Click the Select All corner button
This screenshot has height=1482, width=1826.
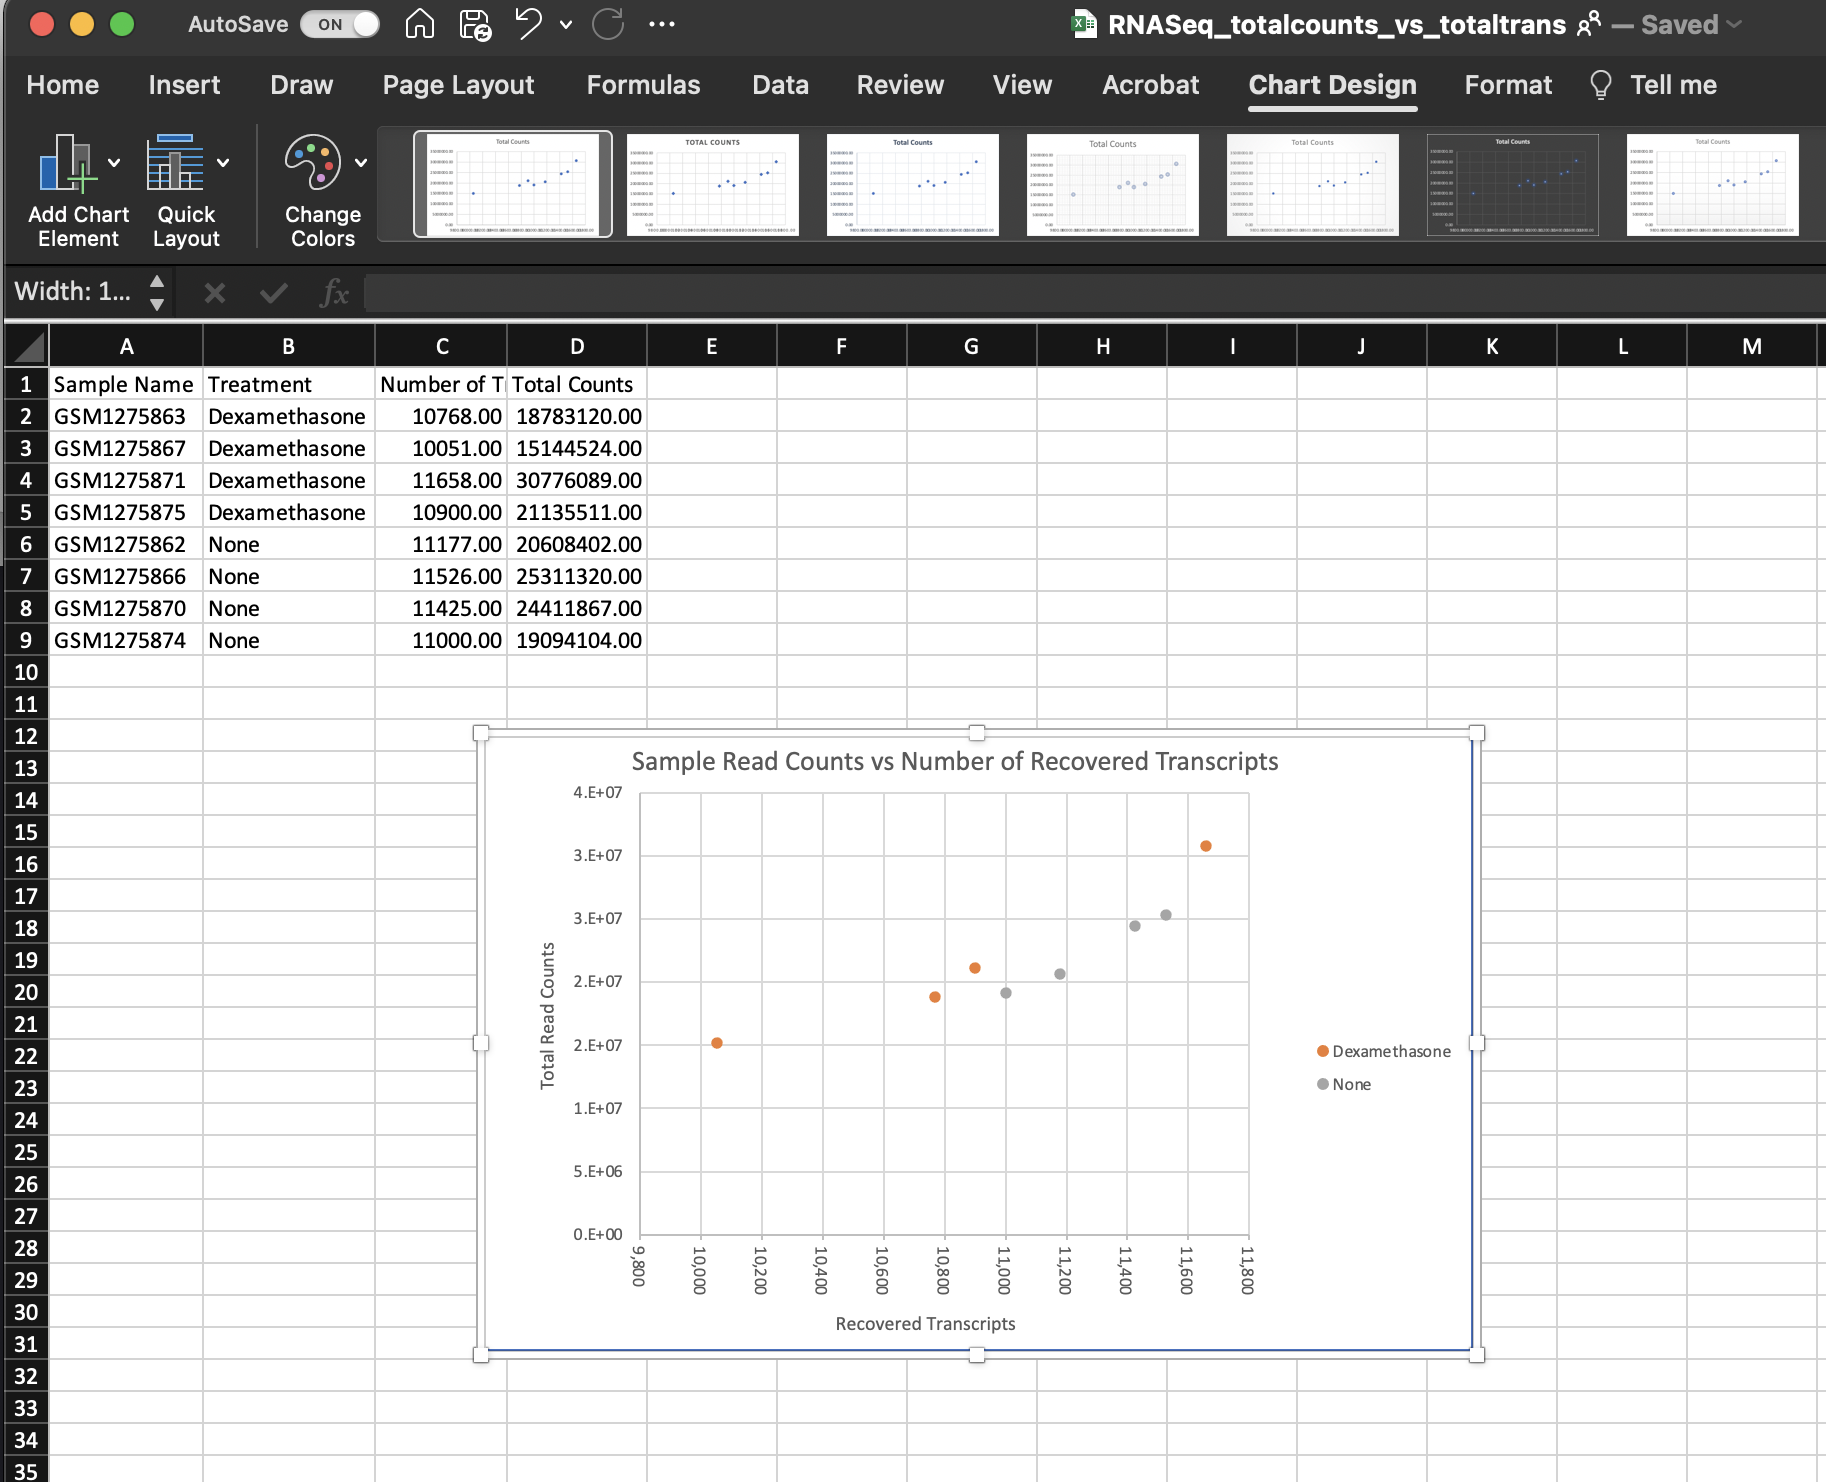coord(28,347)
